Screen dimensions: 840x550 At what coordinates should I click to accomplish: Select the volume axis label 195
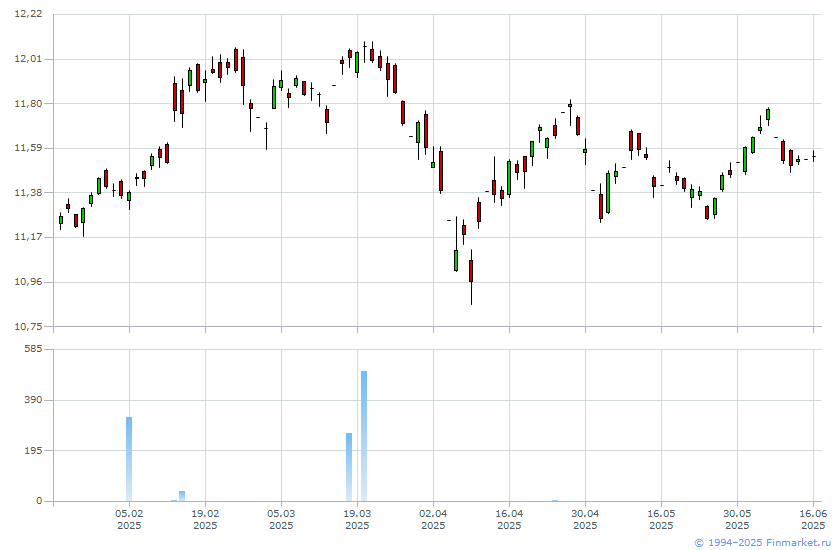click(33, 450)
